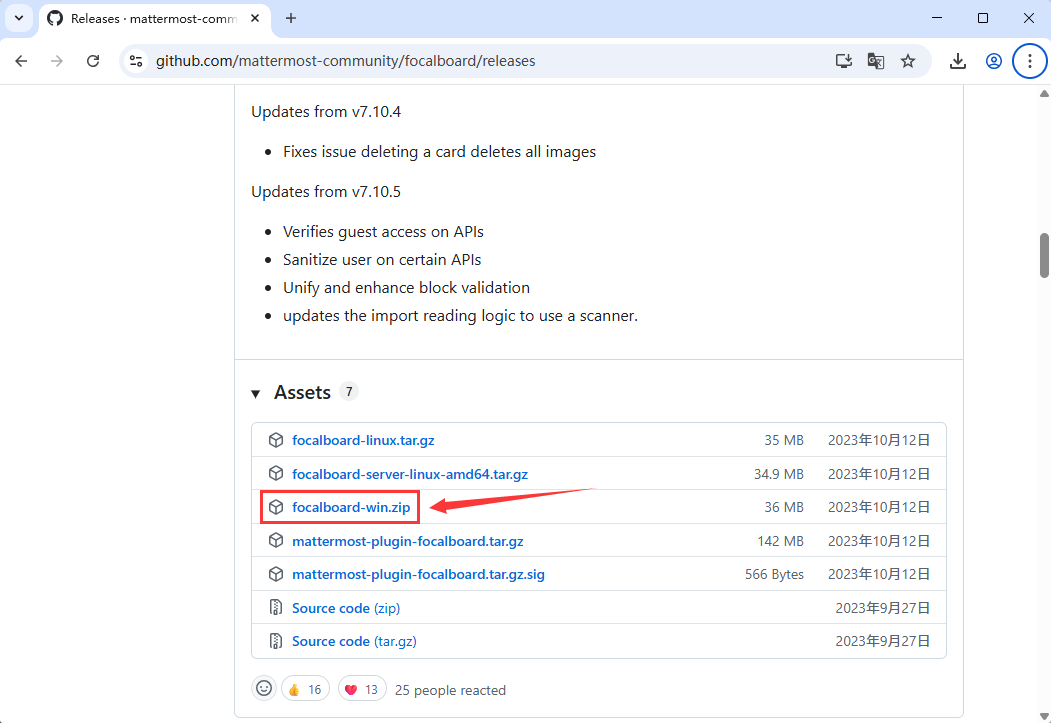
Task: Open the Chrome three-dot menu
Action: (x=1030, y=61)
